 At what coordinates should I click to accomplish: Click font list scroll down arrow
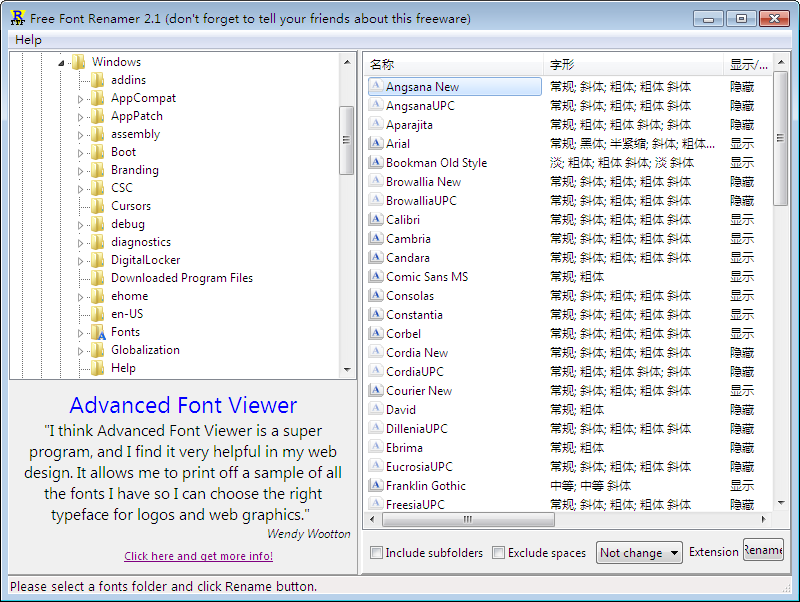(781, 503)
